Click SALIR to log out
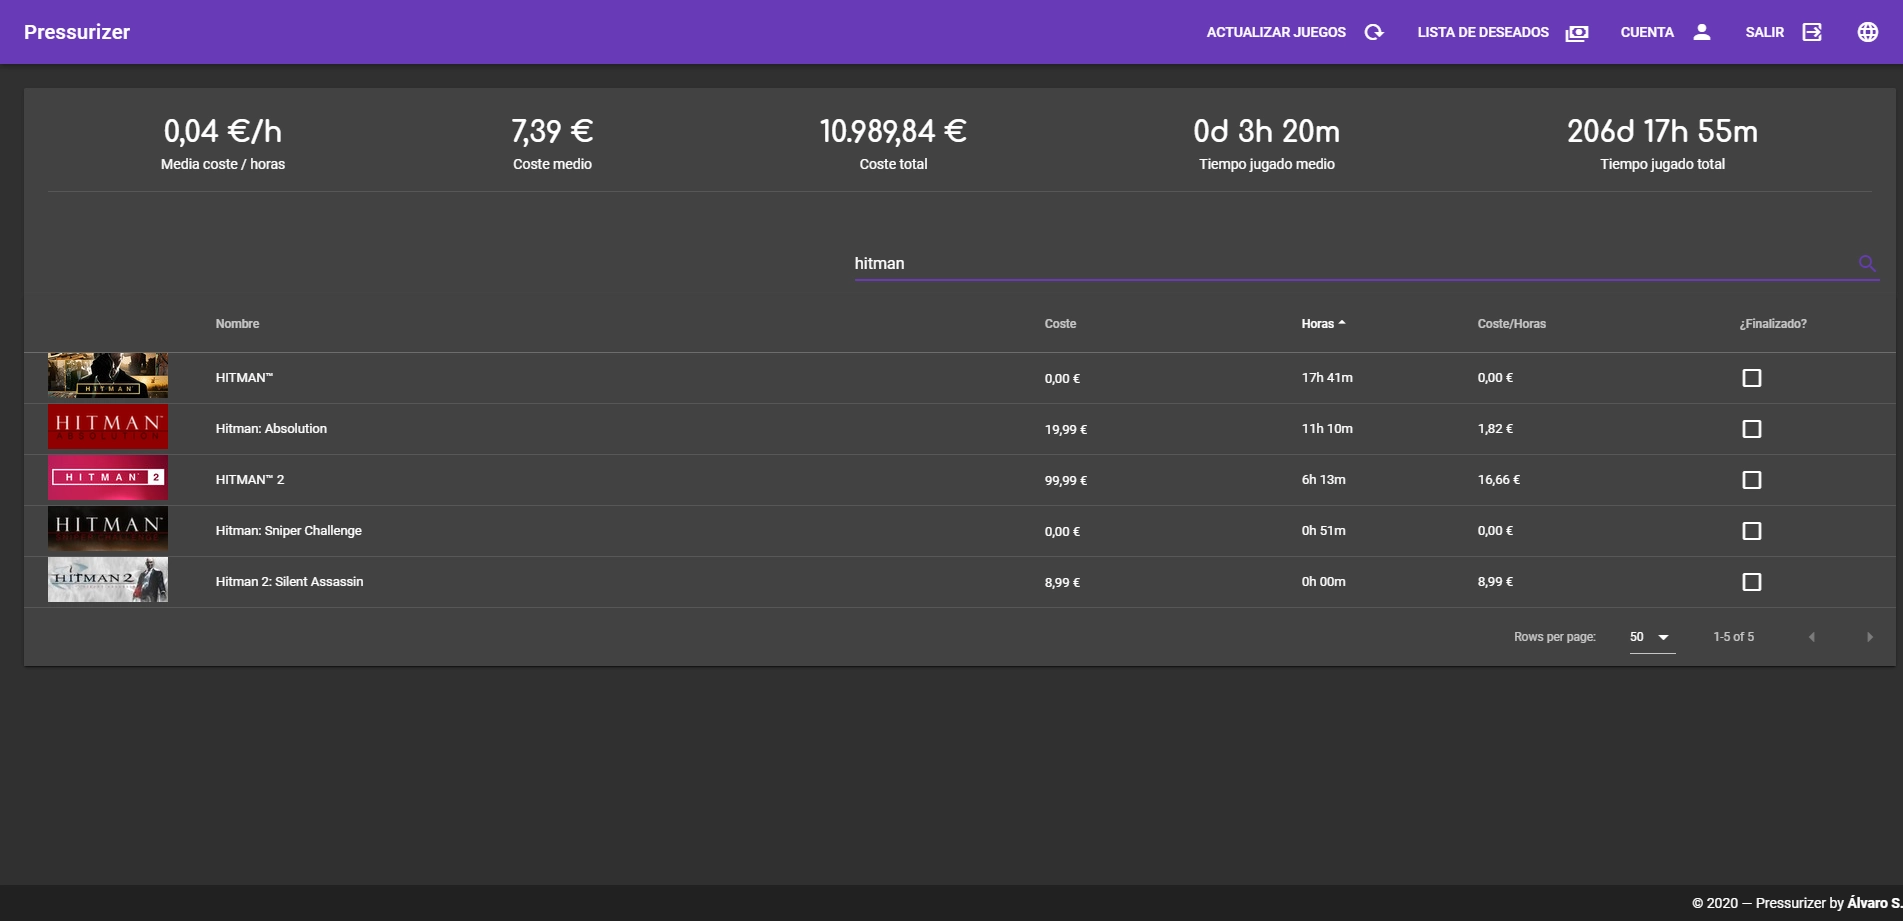1903x921 pixels. click(x=1764, y=32)
